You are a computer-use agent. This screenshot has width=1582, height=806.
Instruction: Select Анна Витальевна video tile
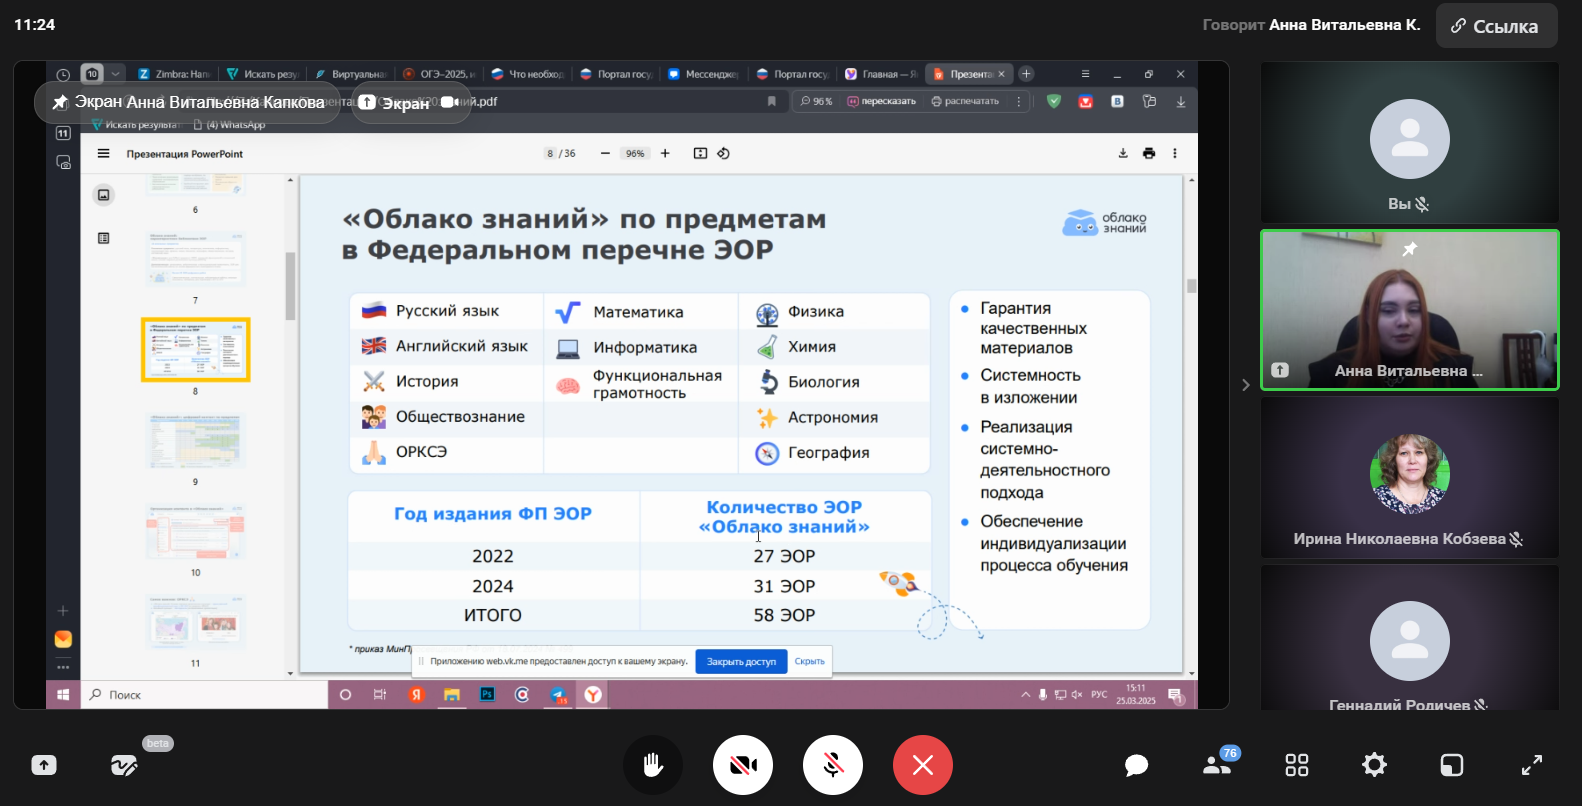(1409, 310)
